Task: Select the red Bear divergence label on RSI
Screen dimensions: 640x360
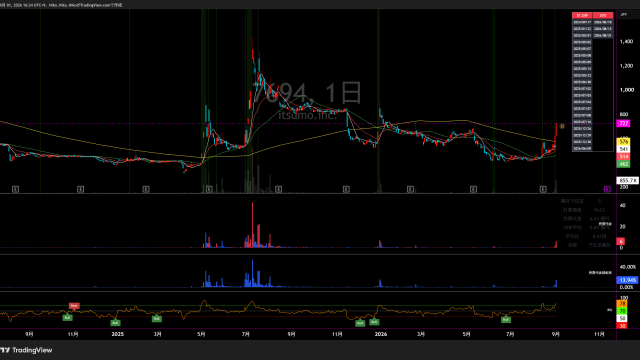Action: (74, 305)
